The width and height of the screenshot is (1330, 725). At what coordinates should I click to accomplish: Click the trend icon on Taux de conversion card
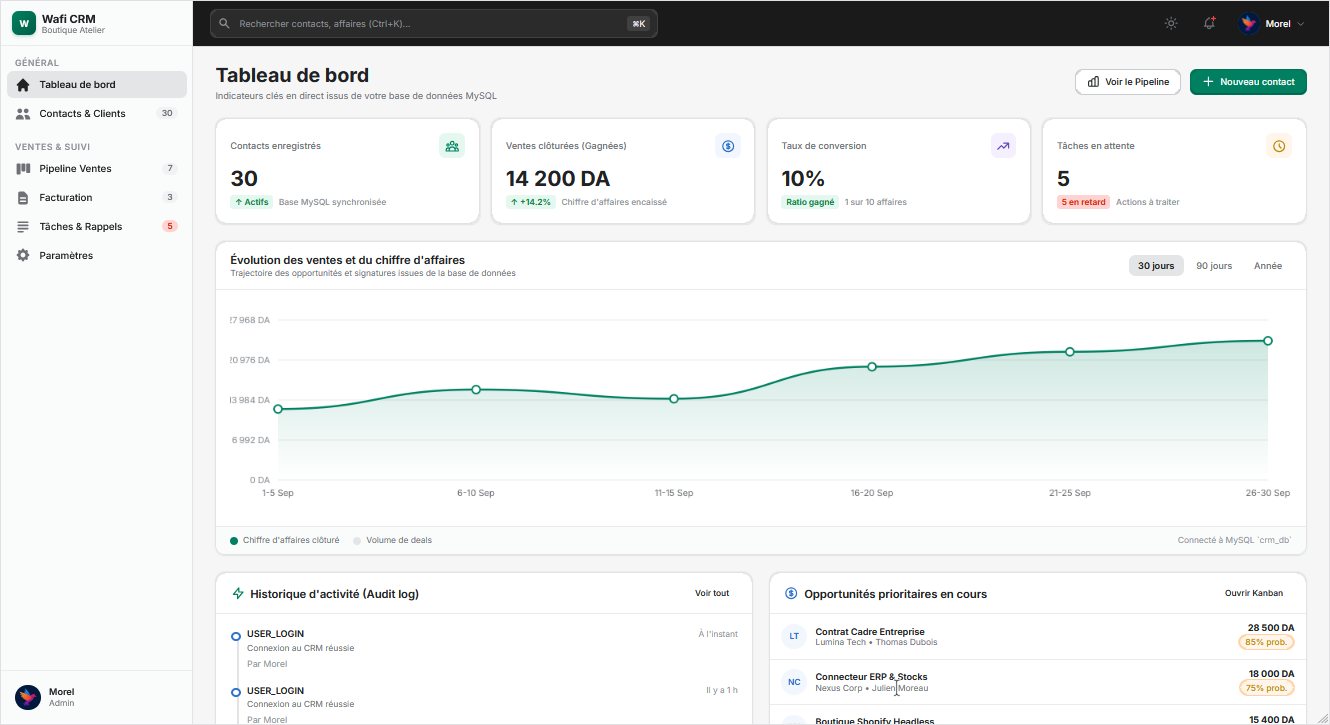point(1003,146)
